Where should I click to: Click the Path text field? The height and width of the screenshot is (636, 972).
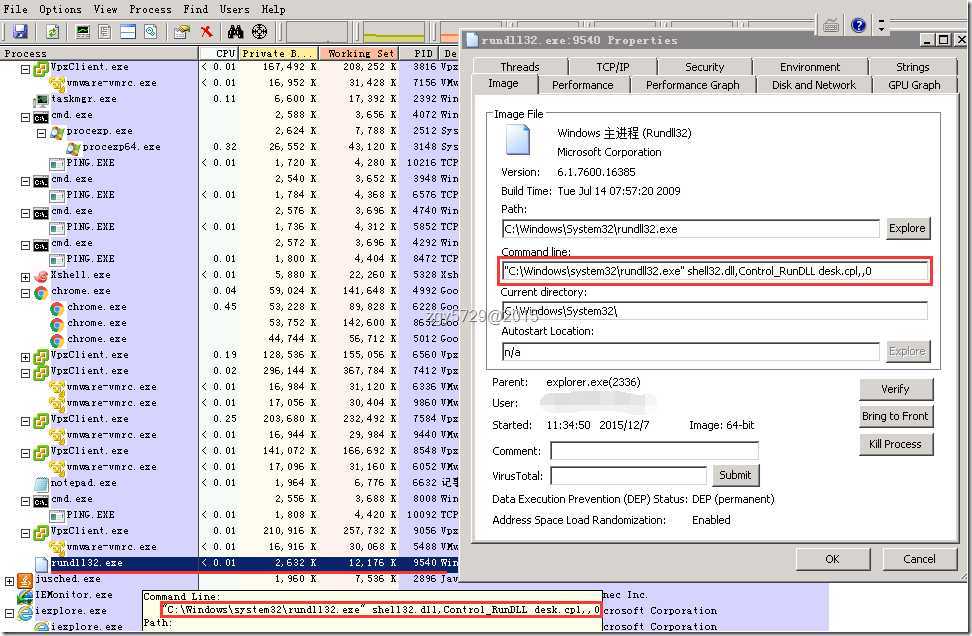tap(690, 229)
